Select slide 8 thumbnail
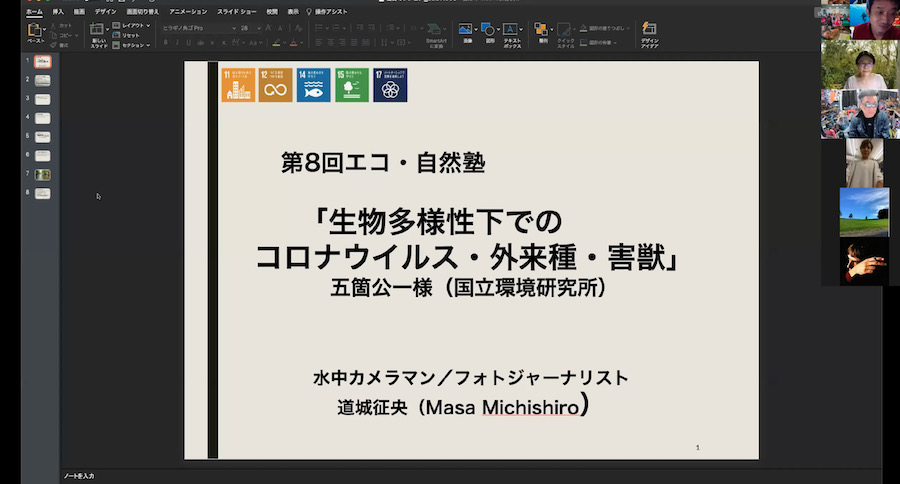This screenshot has width=900, height=484. click(x=42, y=193)
